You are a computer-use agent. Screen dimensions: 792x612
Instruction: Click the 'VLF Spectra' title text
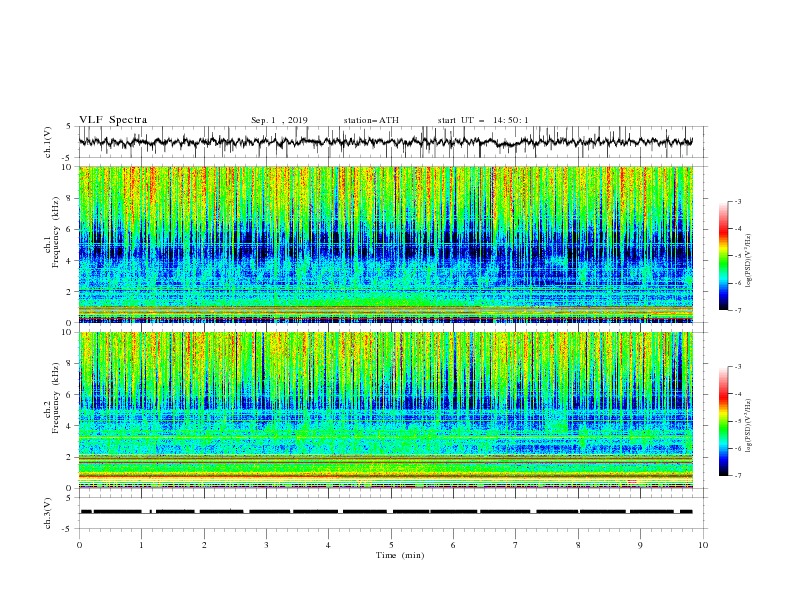(x=113, y=120)
